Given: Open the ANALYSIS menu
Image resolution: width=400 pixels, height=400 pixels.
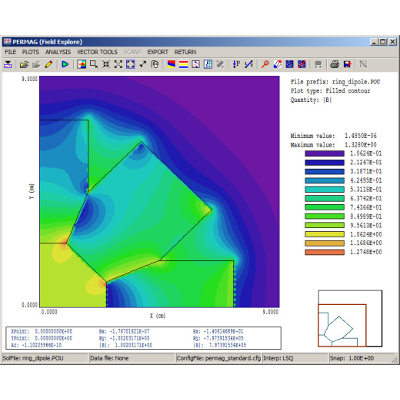Looking at the screenshot, I should point(58,52).
